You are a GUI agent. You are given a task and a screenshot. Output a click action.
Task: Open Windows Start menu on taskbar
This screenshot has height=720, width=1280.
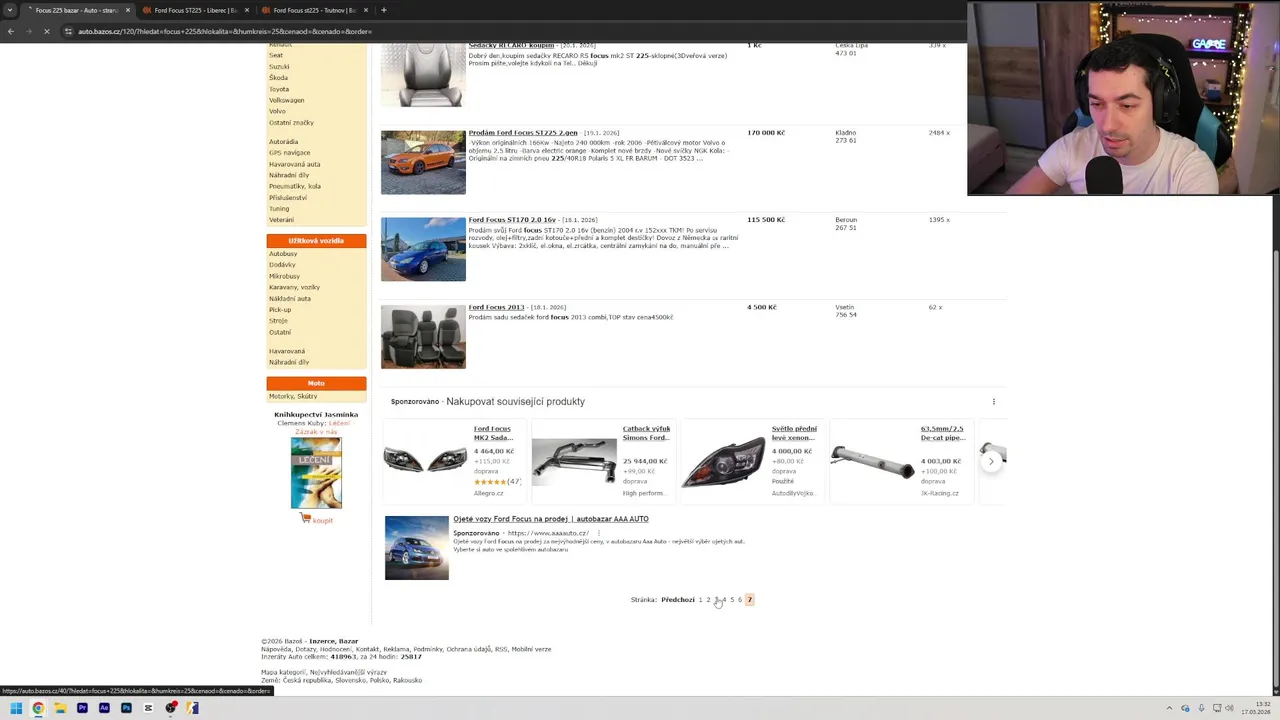tap(16, 708)
